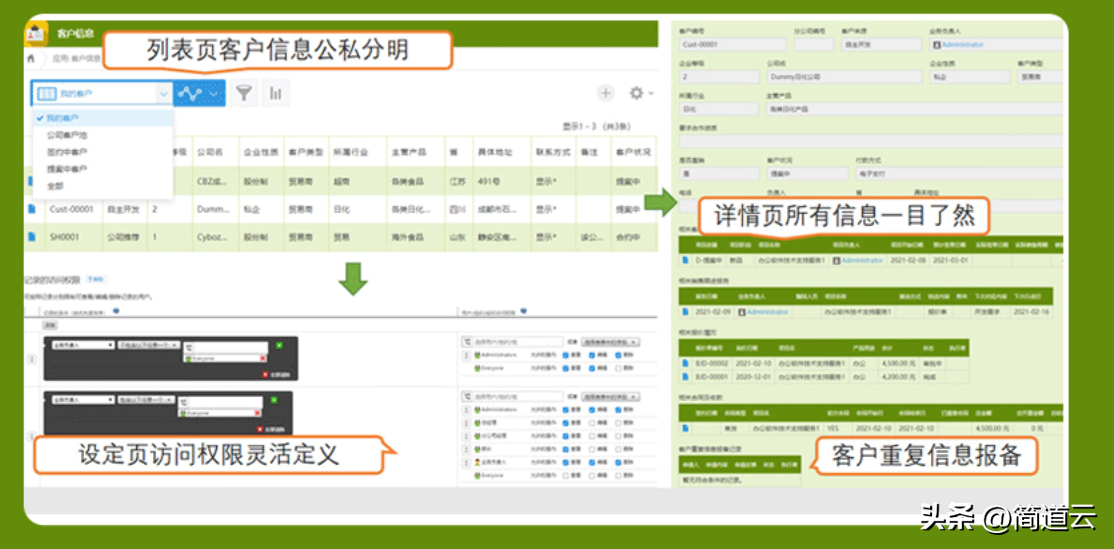Select checked 我的客户 view in menu
Viewport: 1114px width, 549px height.
(x=103, y=118)
